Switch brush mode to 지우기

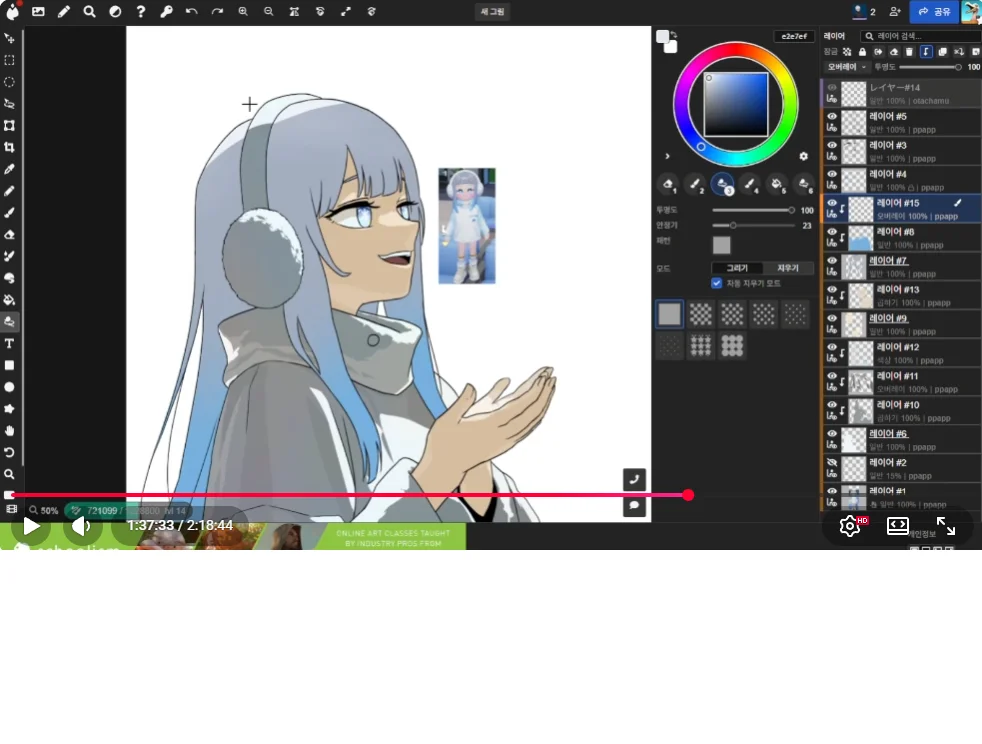click(788, 268)
